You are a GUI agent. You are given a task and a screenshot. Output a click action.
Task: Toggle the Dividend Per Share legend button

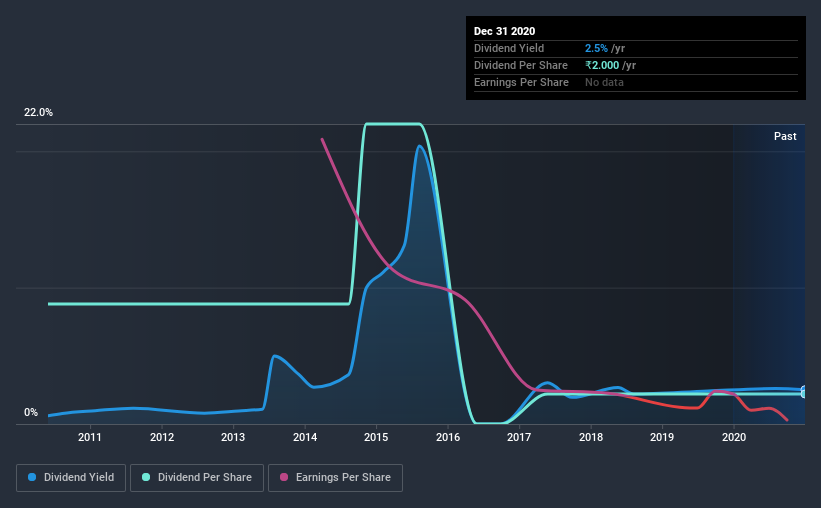197,478
